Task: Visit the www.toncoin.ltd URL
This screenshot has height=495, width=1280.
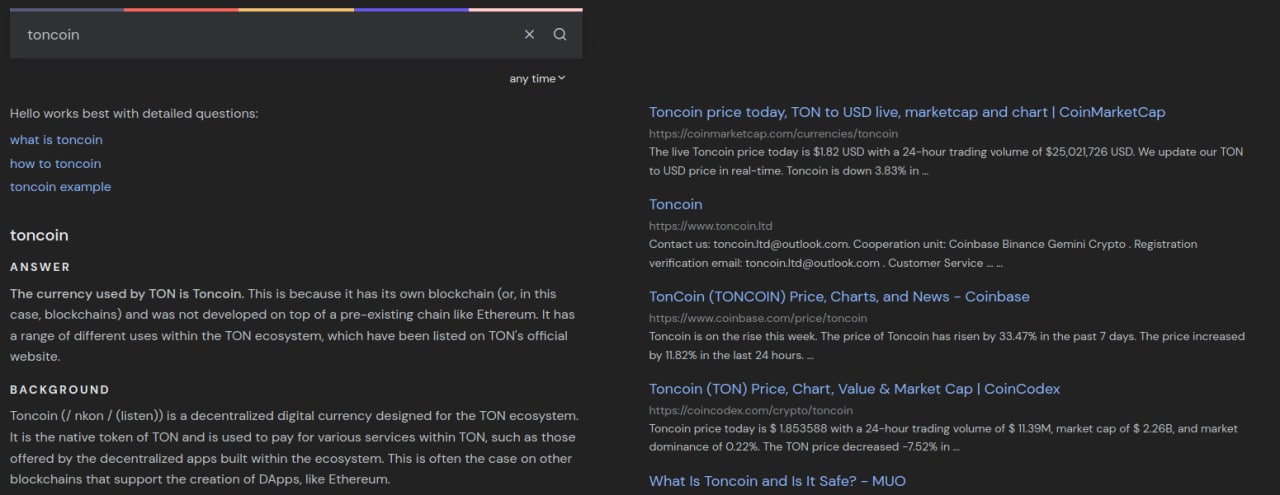Action: (x=710, y=226)
